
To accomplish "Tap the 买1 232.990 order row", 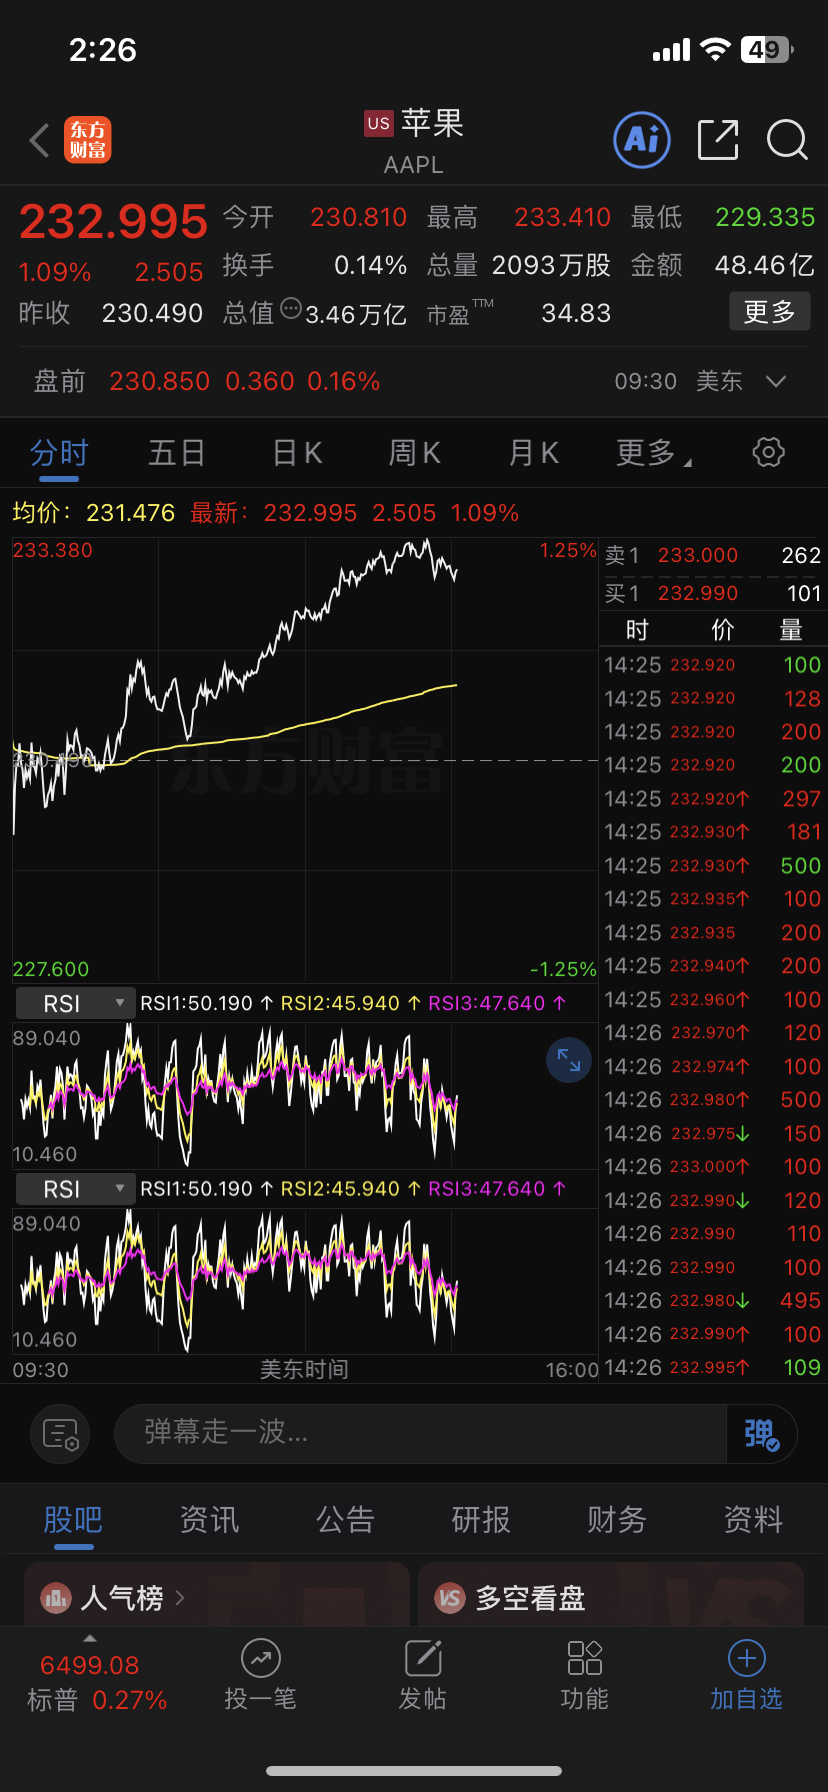I will pyautogui.click(x=713, y=593).
